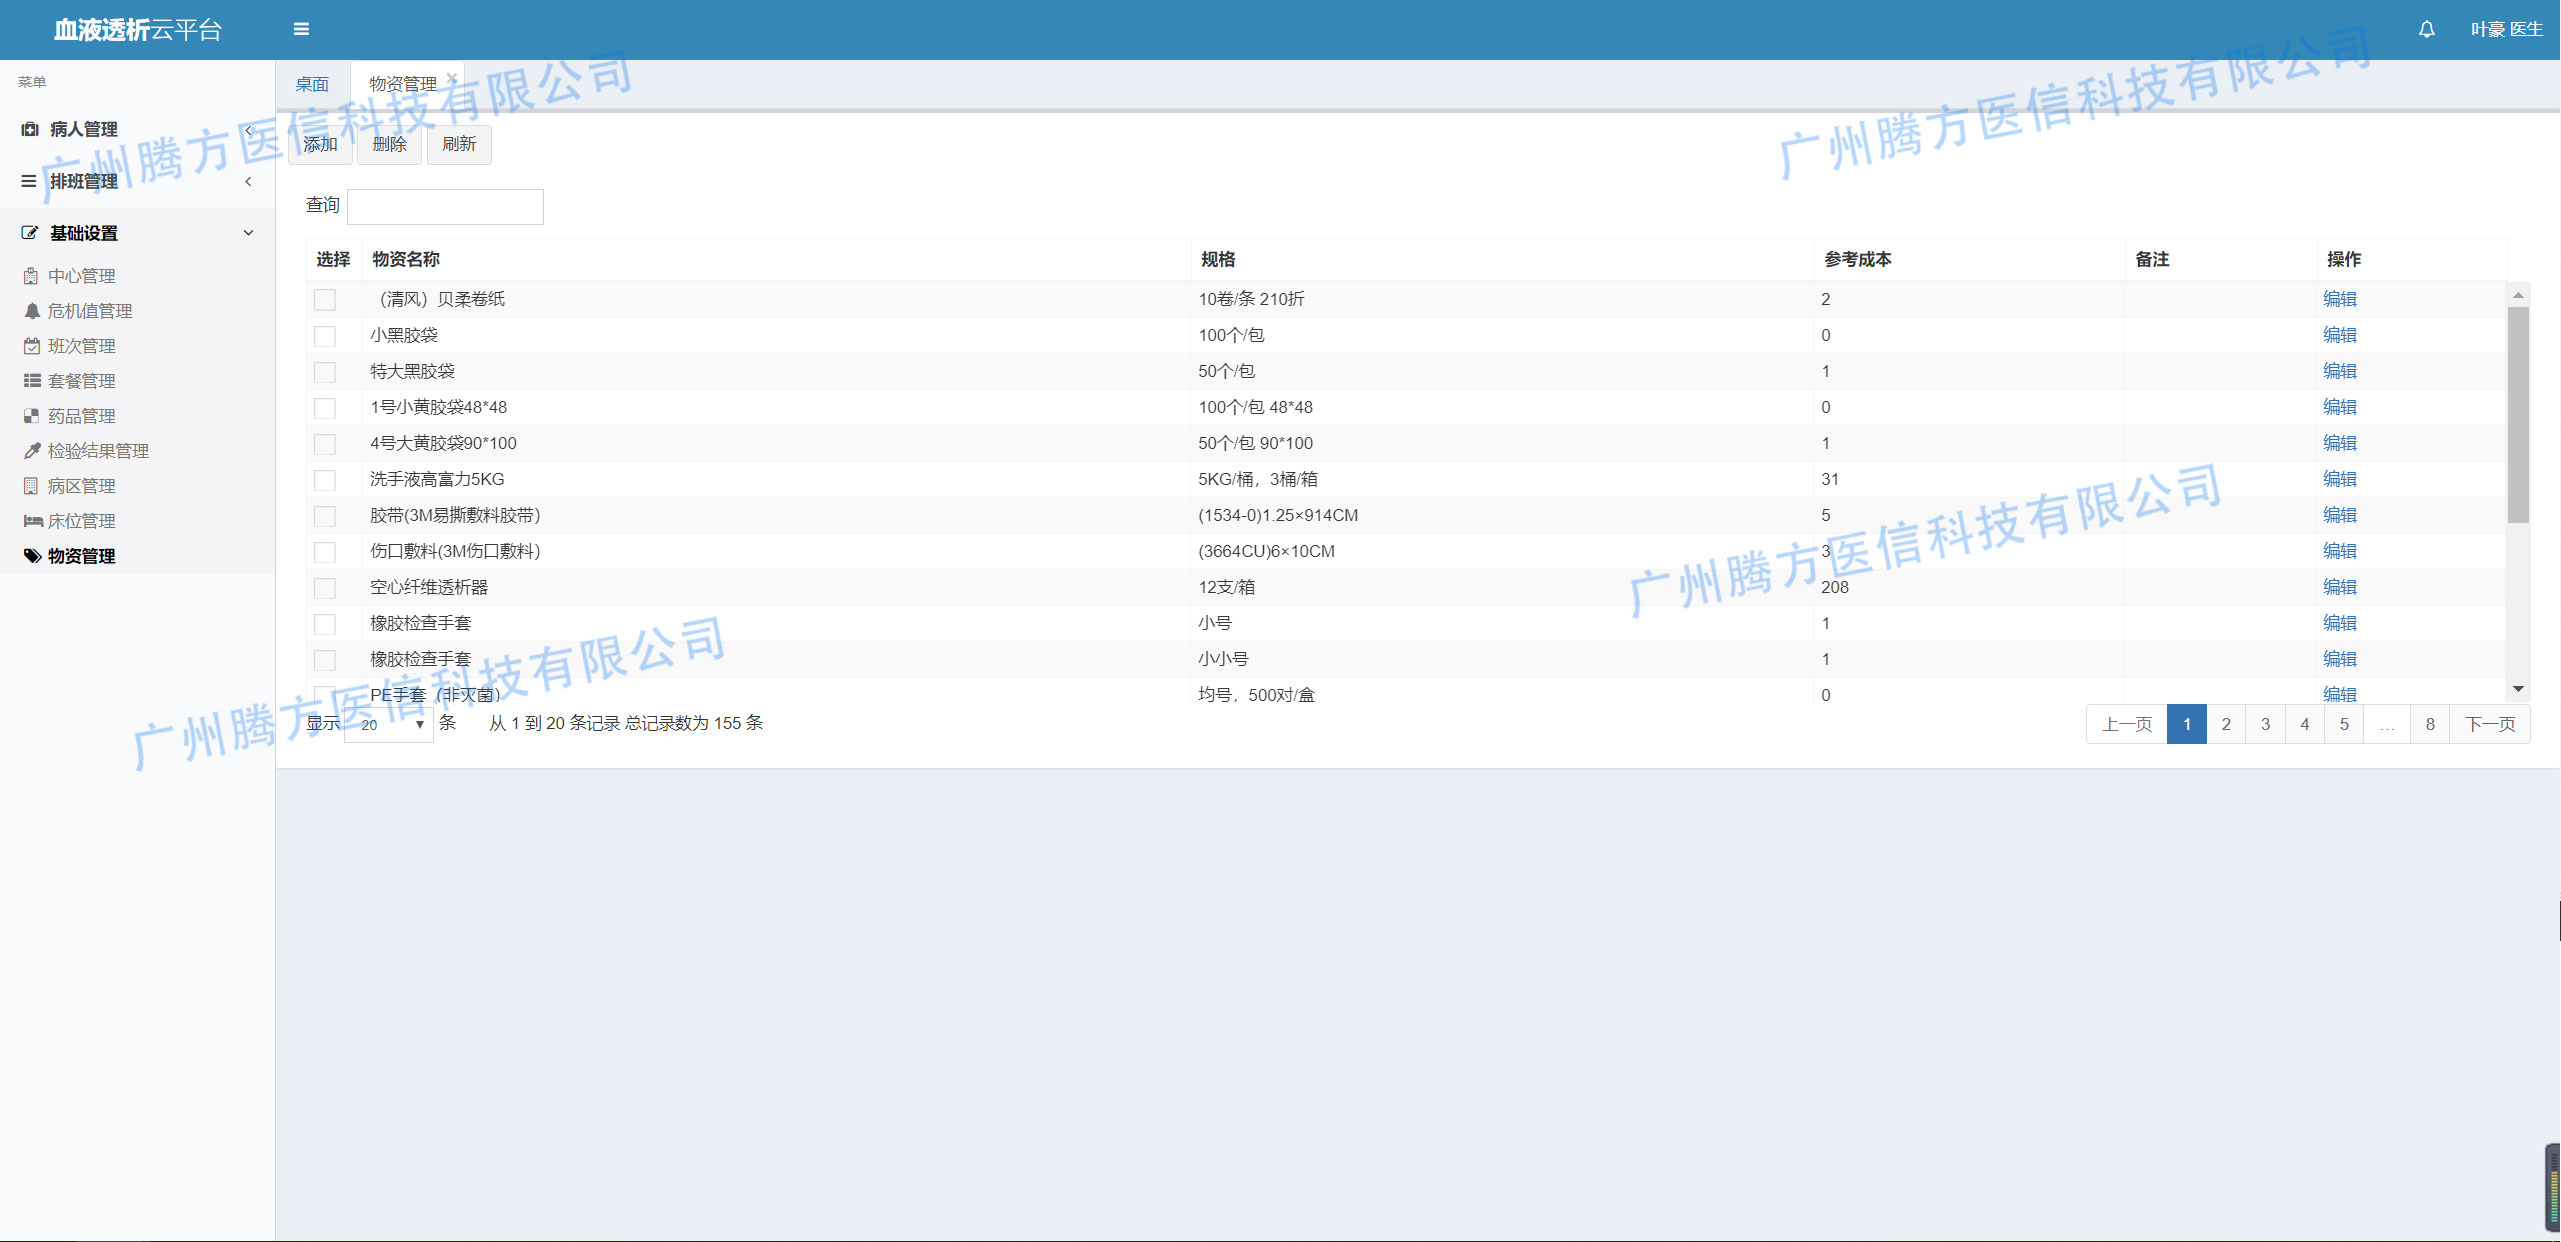Click the 中心管理 building icon

click(31, 276)
